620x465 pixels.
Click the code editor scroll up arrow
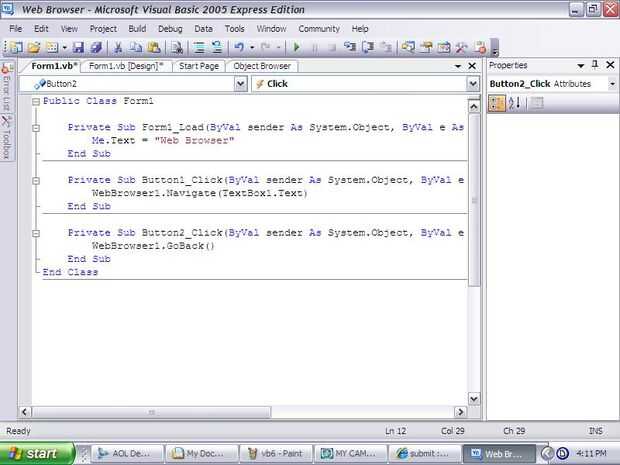click(474, 106)
